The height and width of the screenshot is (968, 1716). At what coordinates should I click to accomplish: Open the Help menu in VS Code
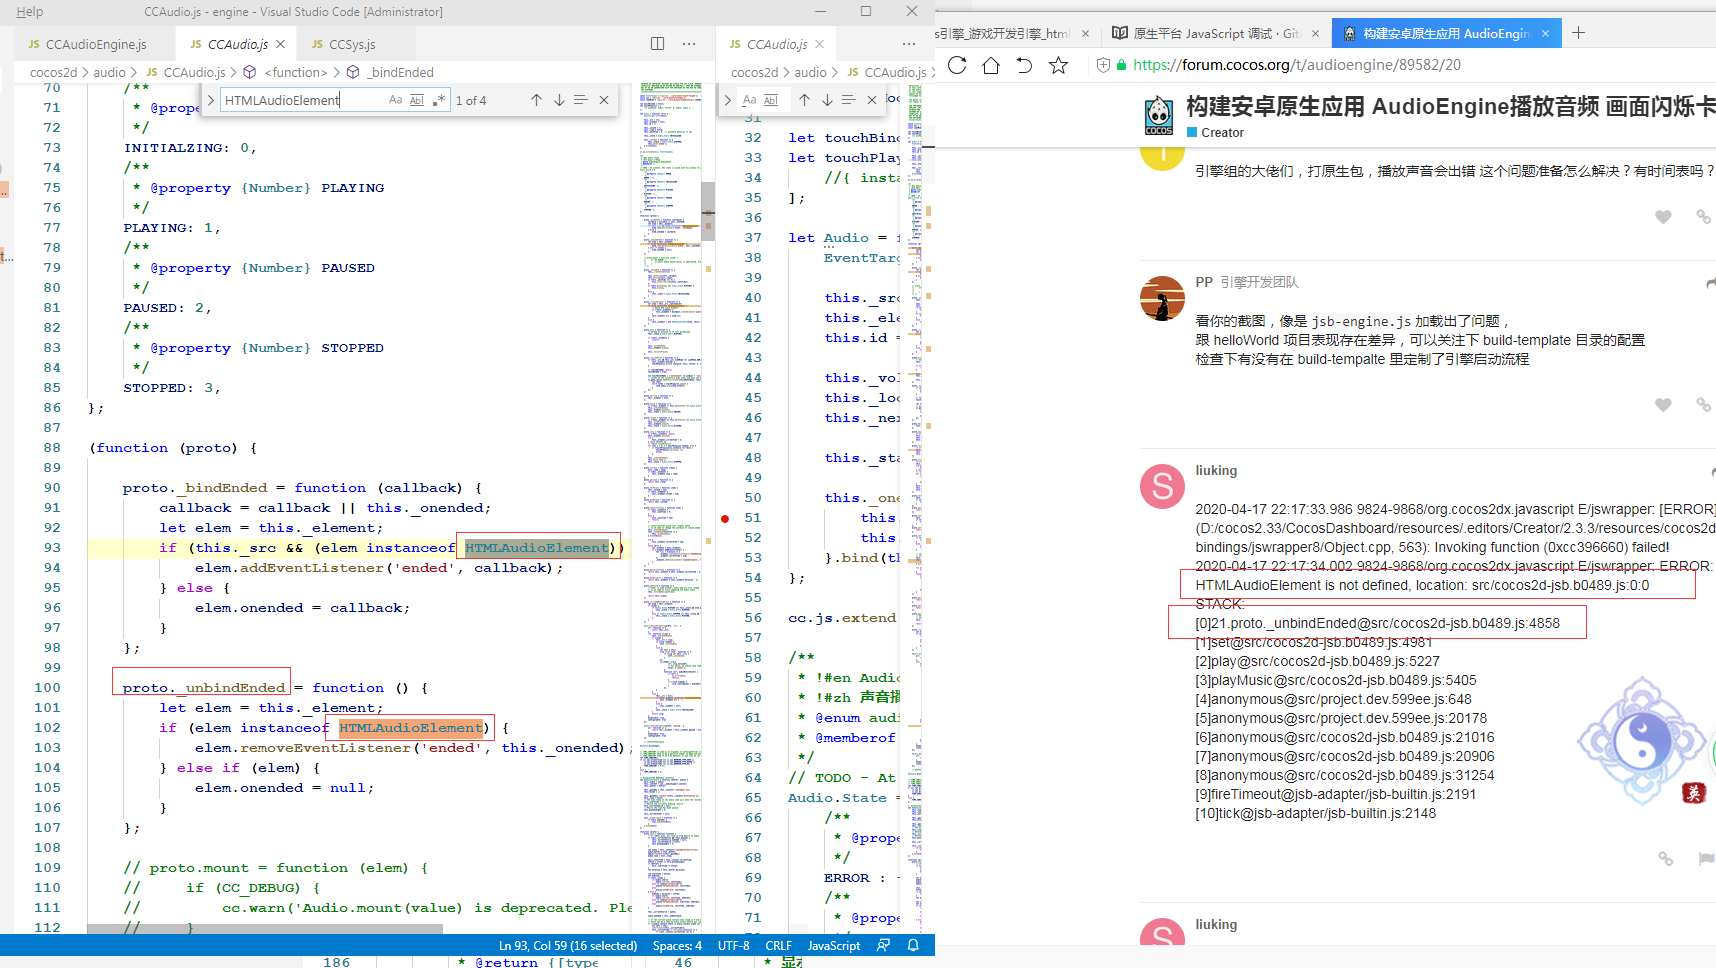pos(30,12)
